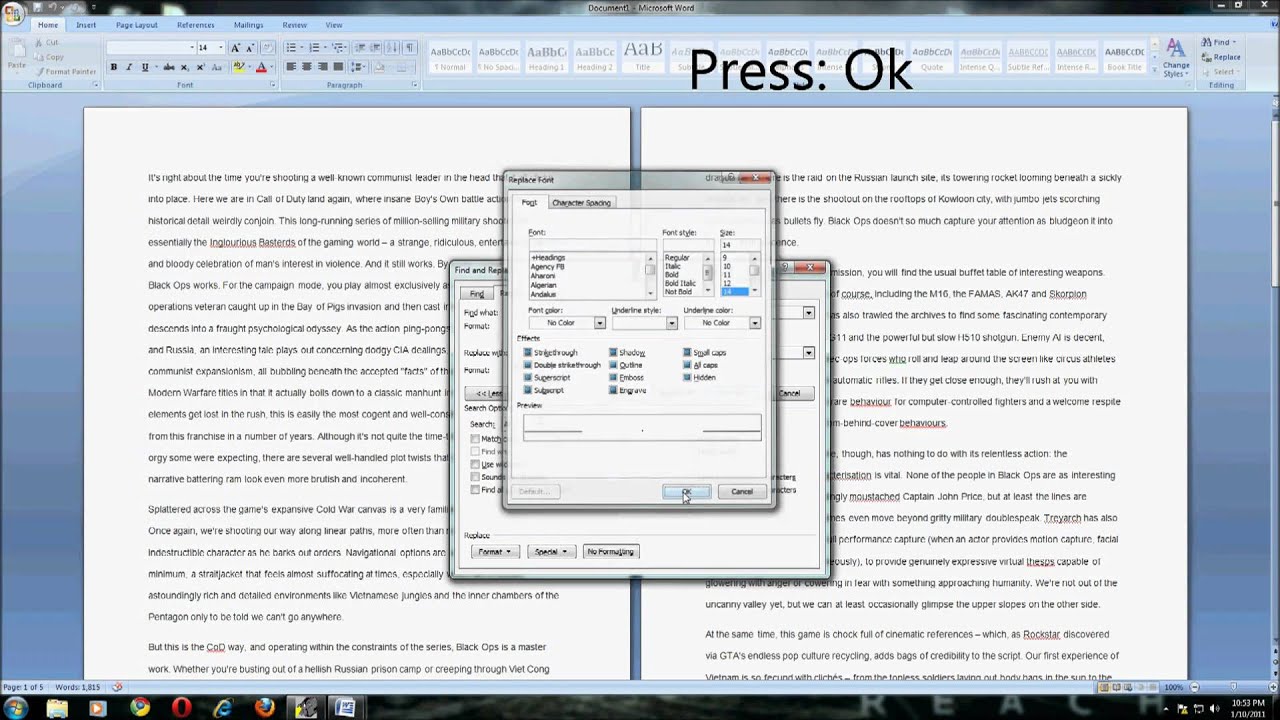Open the Windows Start menu orb
Screen dimensions: 1280x720
point(15,707)
